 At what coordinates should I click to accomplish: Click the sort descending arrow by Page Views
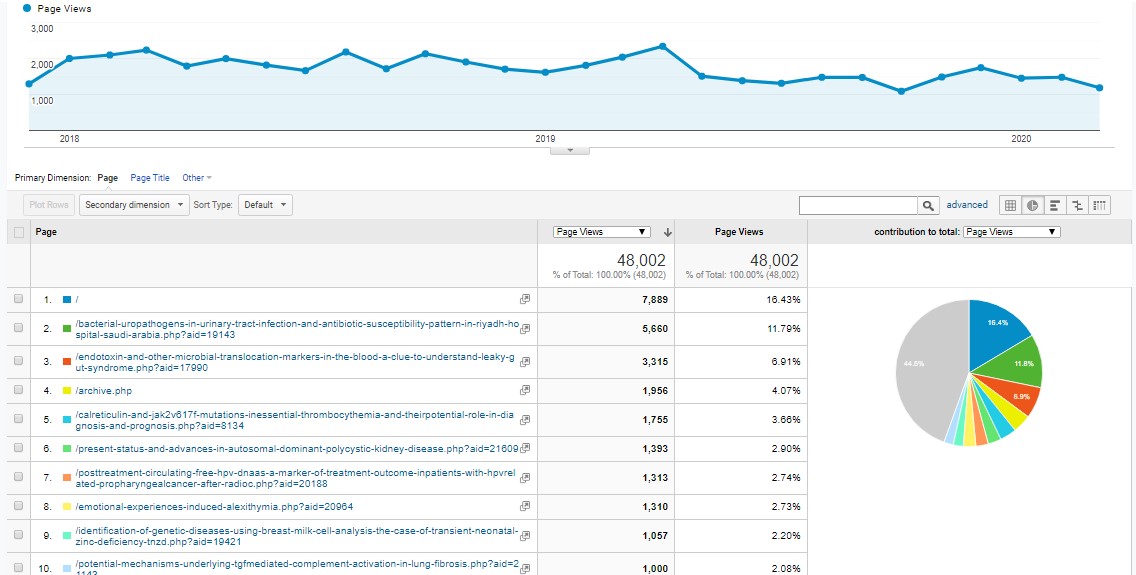click(x=667, y=232)
